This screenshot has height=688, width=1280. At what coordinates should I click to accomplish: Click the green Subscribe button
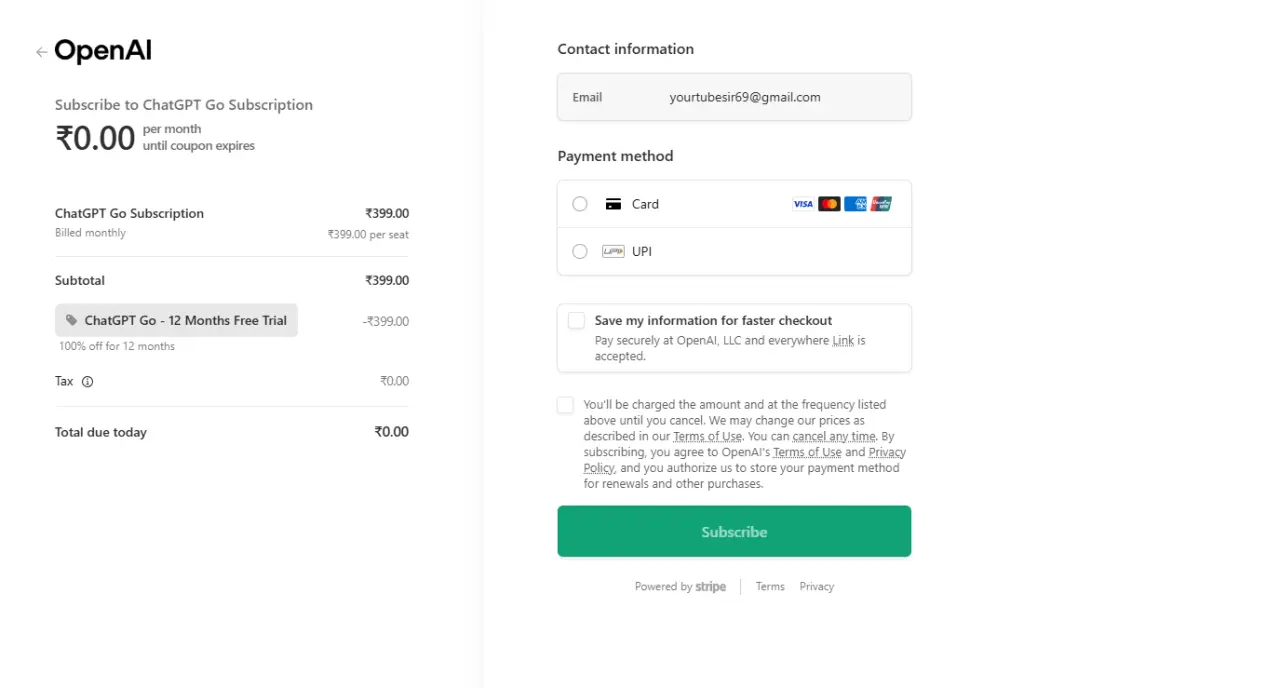[734, 531]
